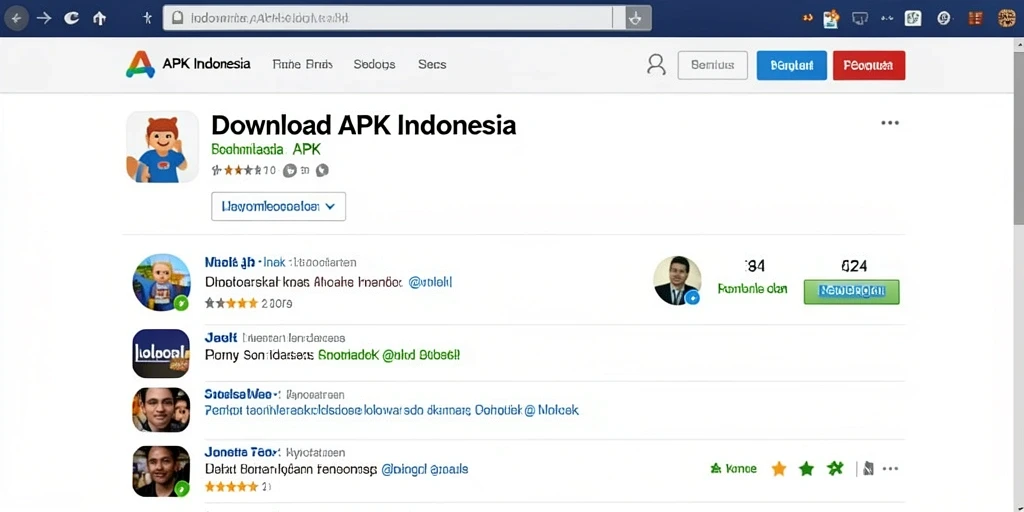Click the red-orange grid extension icon
Image resolution: width=1024 pixels, height=512 pixels.
pyautogui.click(x=975, y=18)
